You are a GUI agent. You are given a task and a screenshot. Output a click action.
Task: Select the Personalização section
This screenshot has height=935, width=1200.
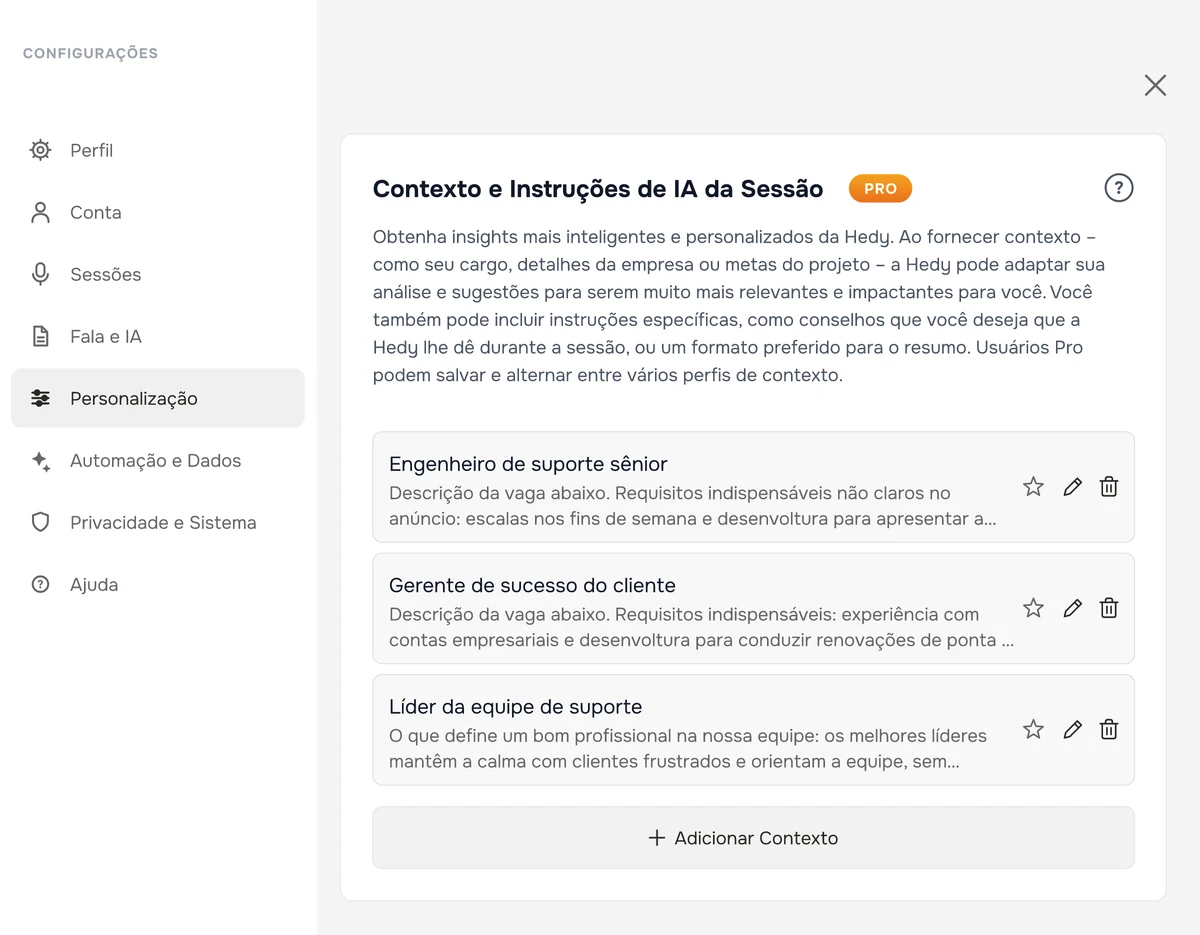point(158,398)
